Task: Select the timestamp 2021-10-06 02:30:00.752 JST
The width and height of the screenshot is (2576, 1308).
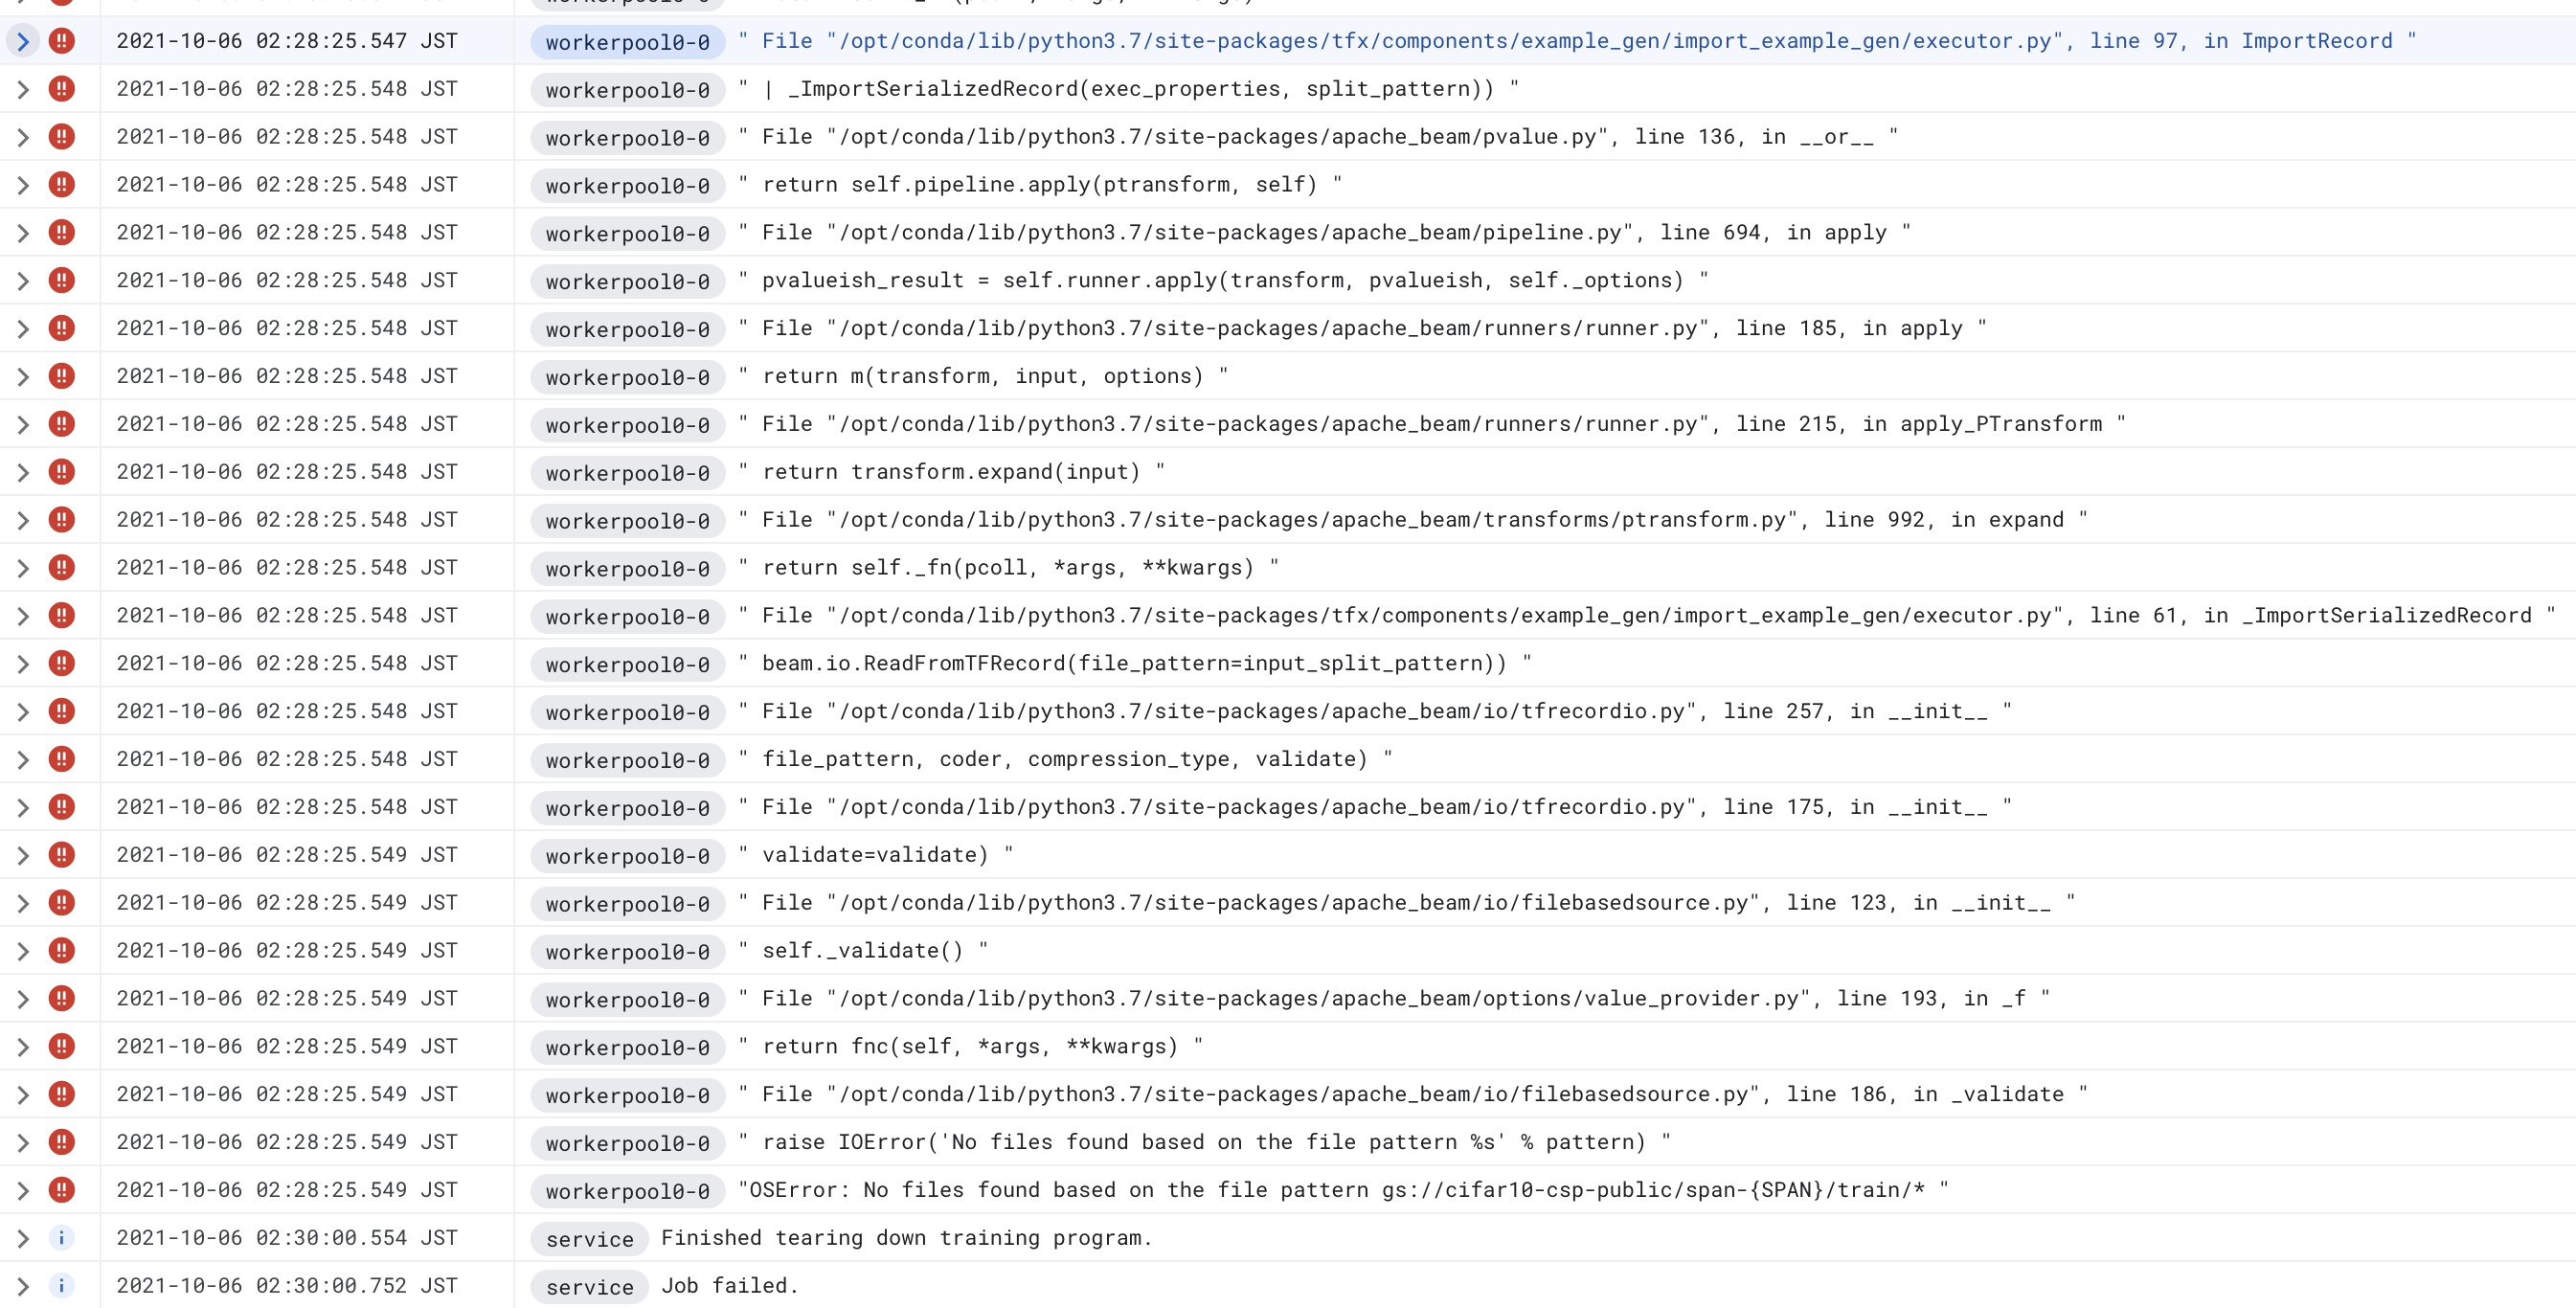Action: coord(287,1286)
